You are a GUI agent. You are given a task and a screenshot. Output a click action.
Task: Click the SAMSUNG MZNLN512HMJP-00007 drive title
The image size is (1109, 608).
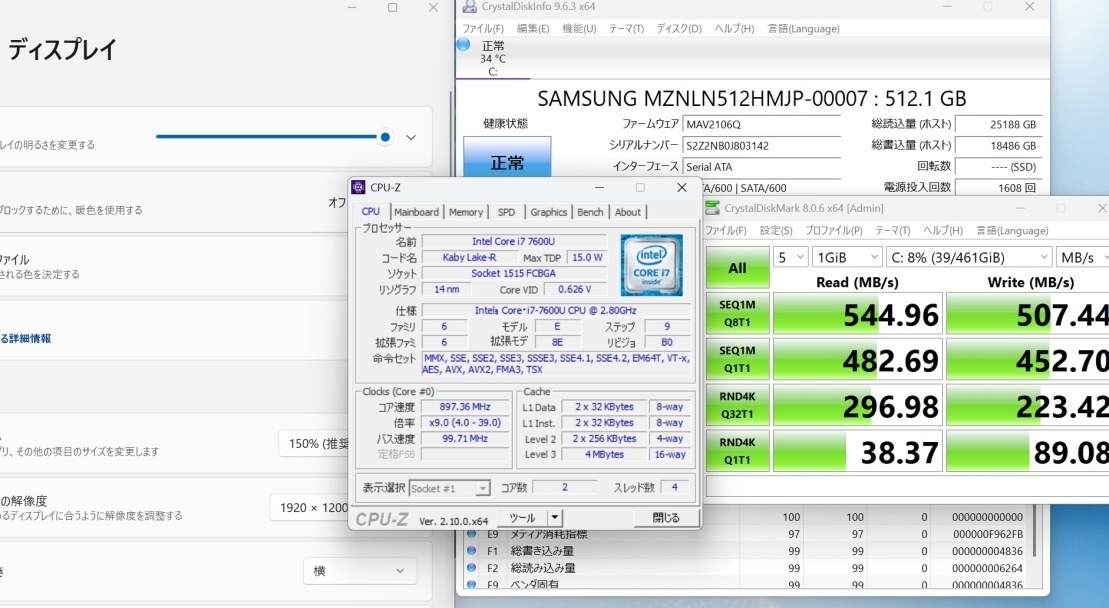752,98
